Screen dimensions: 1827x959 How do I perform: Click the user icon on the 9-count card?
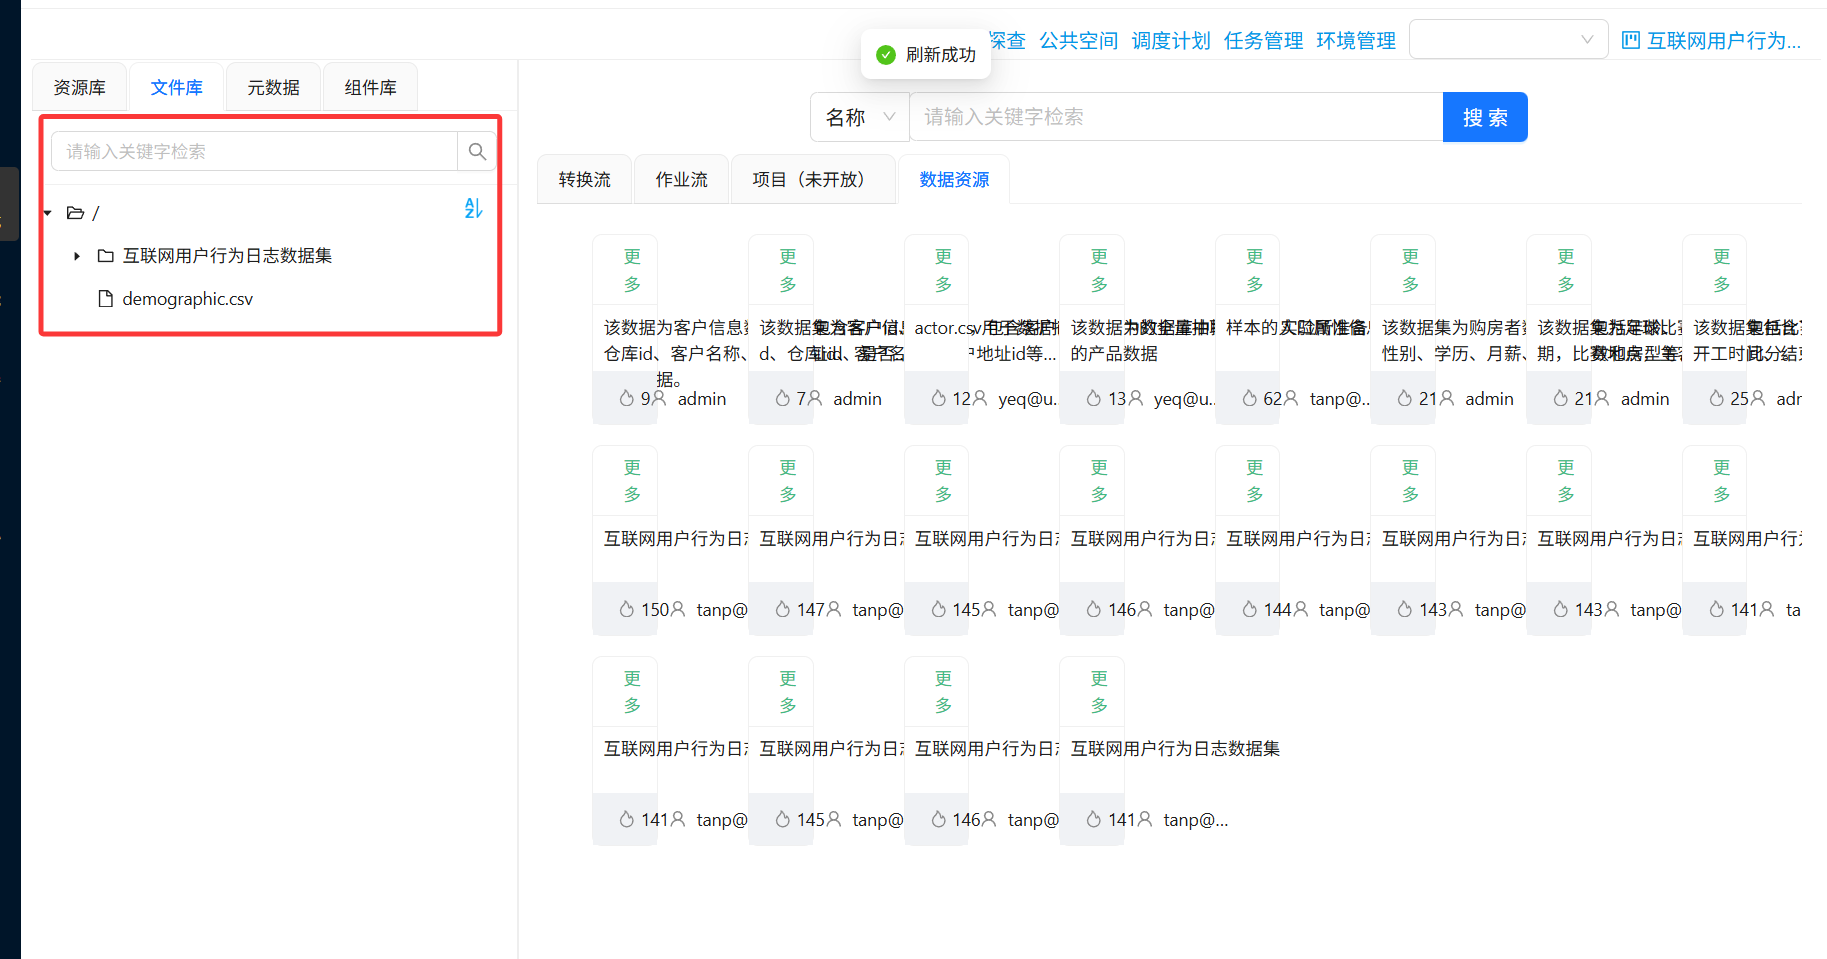(659, 398)
